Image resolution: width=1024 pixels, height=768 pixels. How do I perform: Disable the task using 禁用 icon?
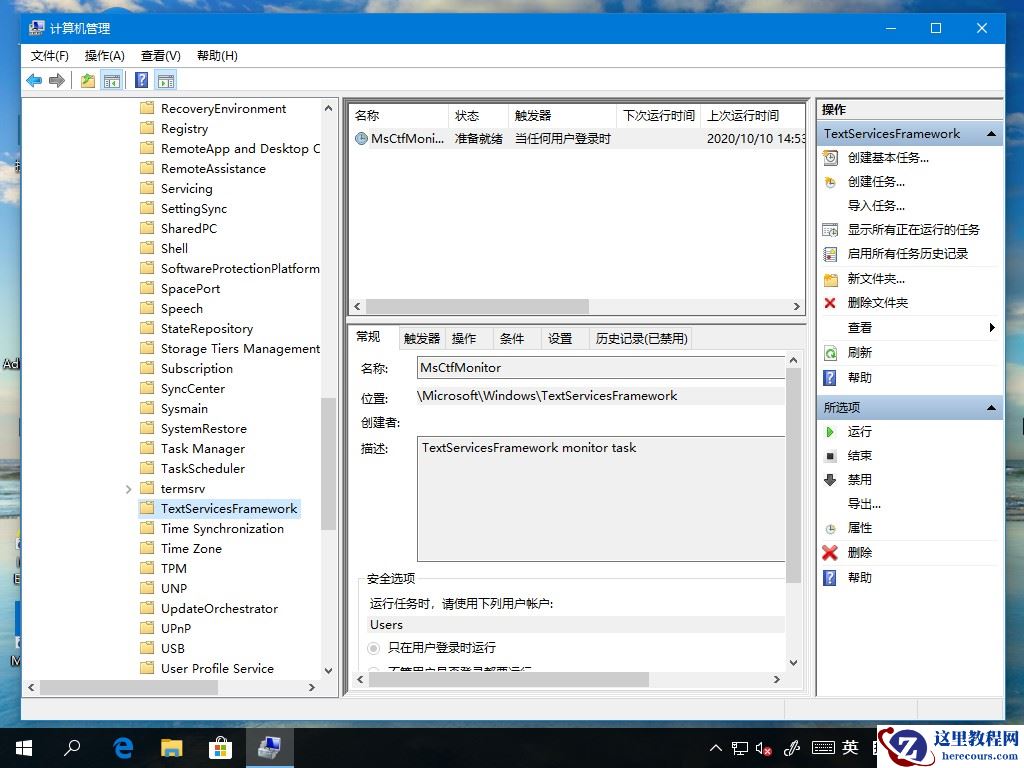(x=856, y=479)
